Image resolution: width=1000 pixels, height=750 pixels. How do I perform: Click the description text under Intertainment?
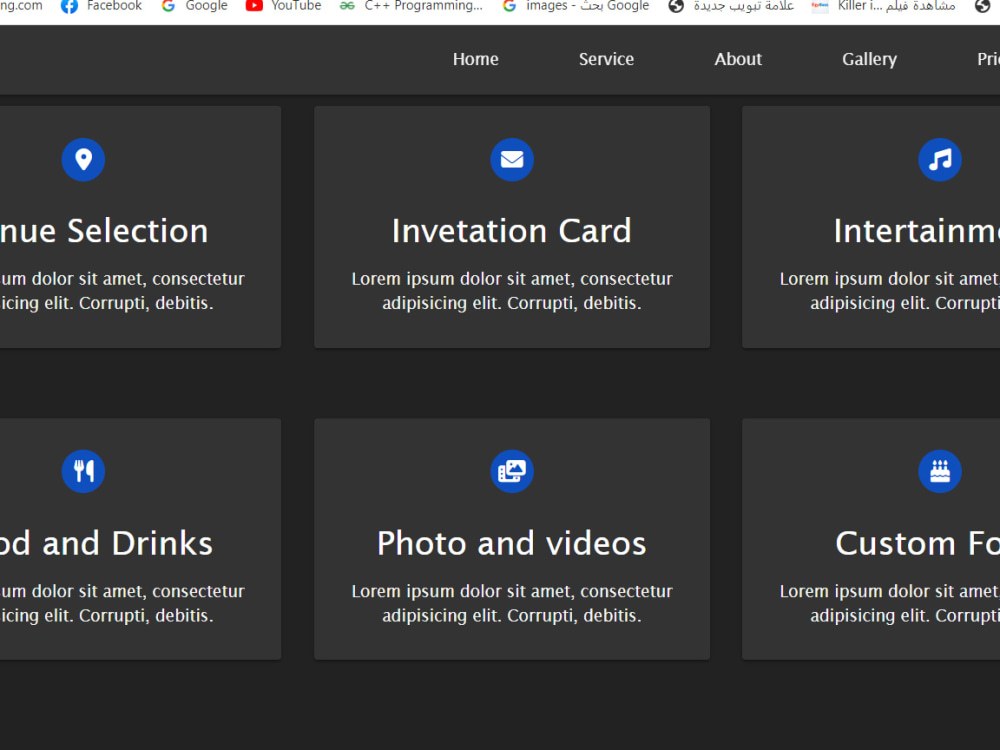coord(889,291)
